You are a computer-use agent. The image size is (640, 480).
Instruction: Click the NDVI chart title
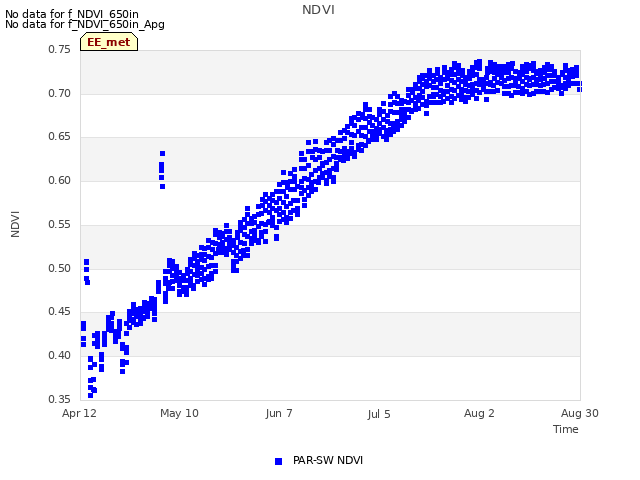(318, 10)
